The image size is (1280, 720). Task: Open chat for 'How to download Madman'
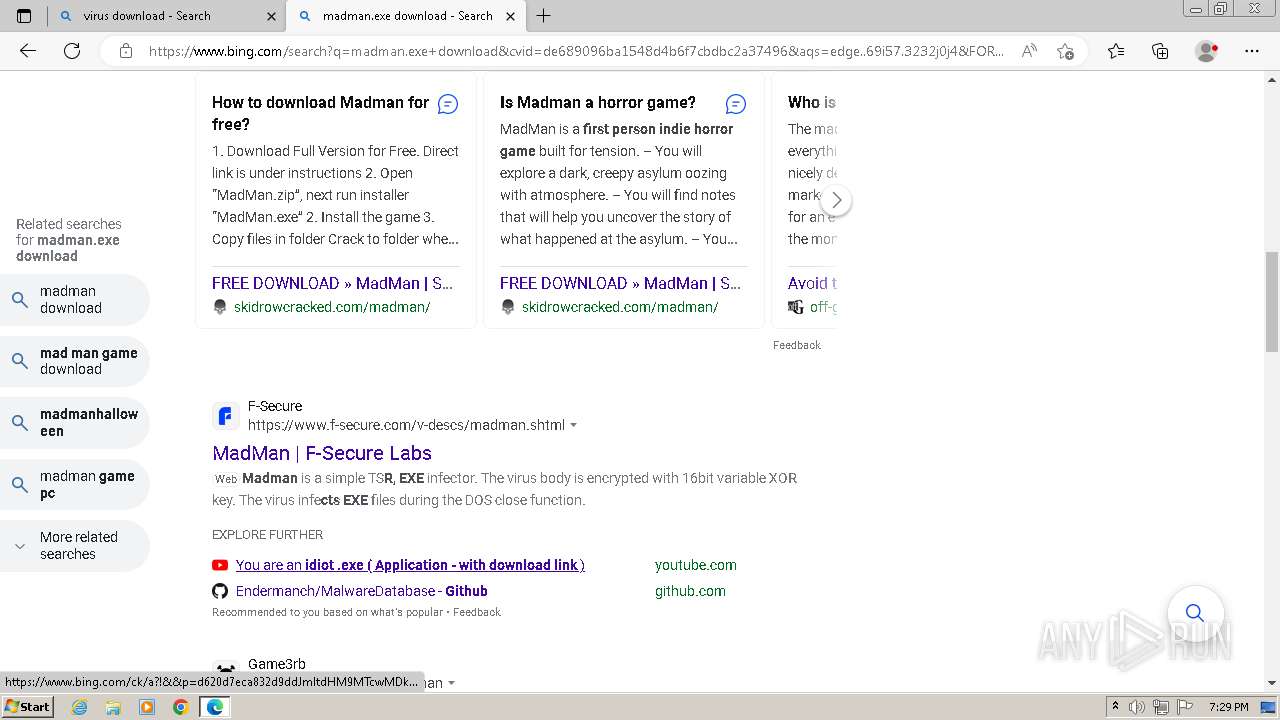pyautogui.click(x=448, y=104)
